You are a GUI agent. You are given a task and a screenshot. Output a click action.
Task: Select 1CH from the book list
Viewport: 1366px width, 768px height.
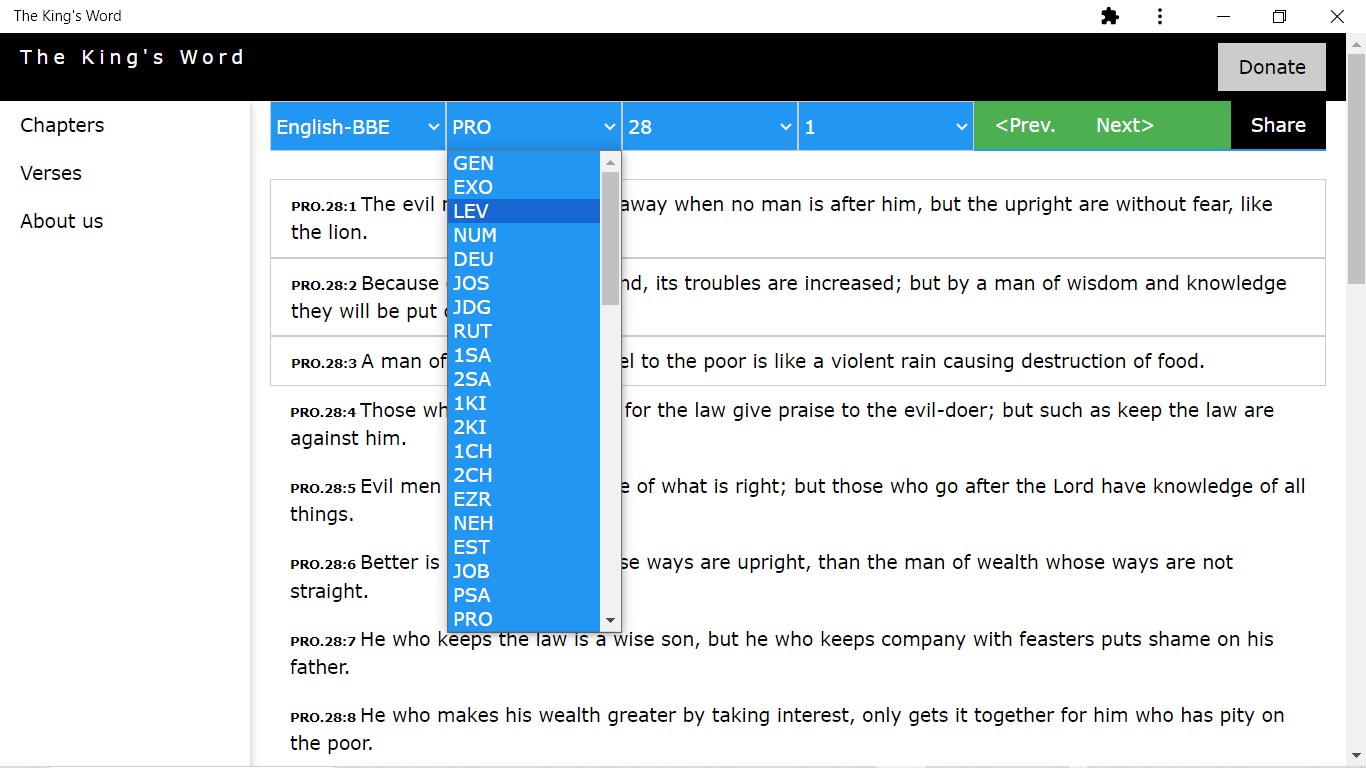pyautogui.click(x=524, y=451)
